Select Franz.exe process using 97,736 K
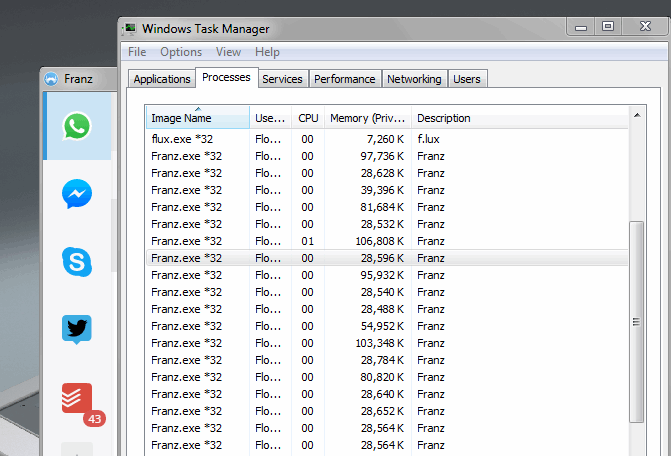The image size is (671, 456). click(x=387, y=156)
